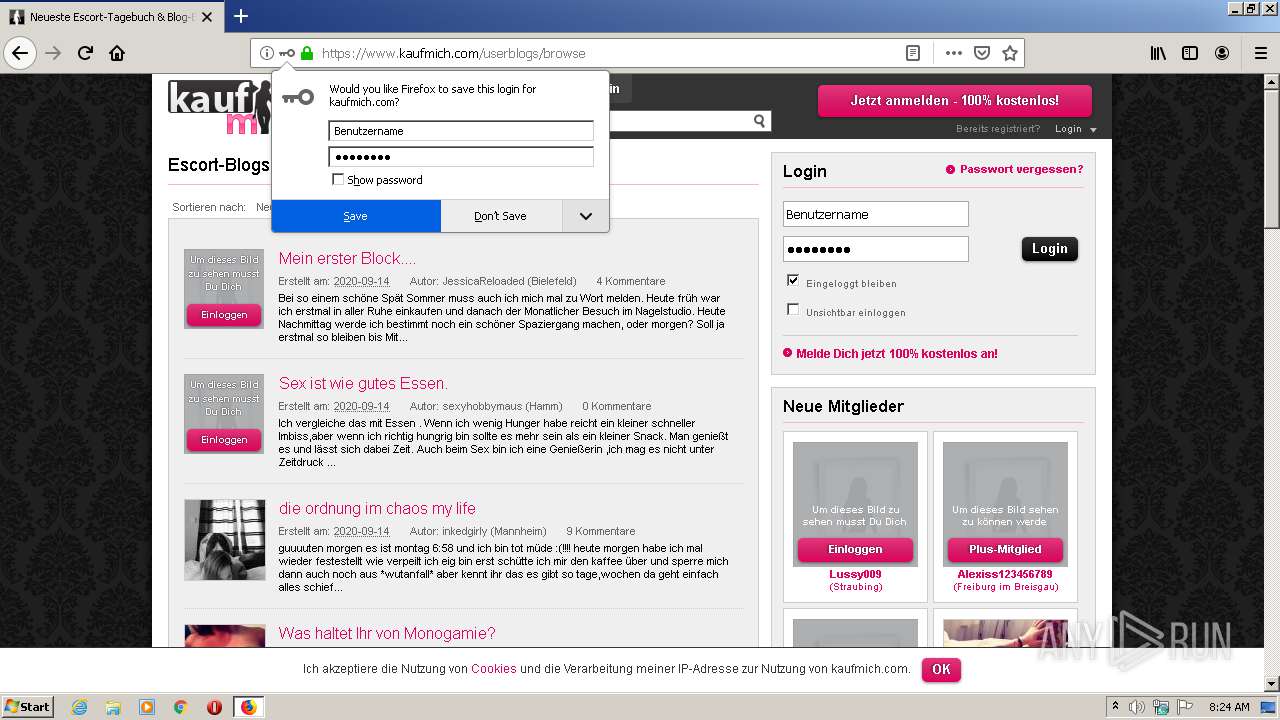The image size is (1280, 720).
Task: Click Plus-Mitglied on Alexiss123456789 card
Action: click(x=1005, y=550)
